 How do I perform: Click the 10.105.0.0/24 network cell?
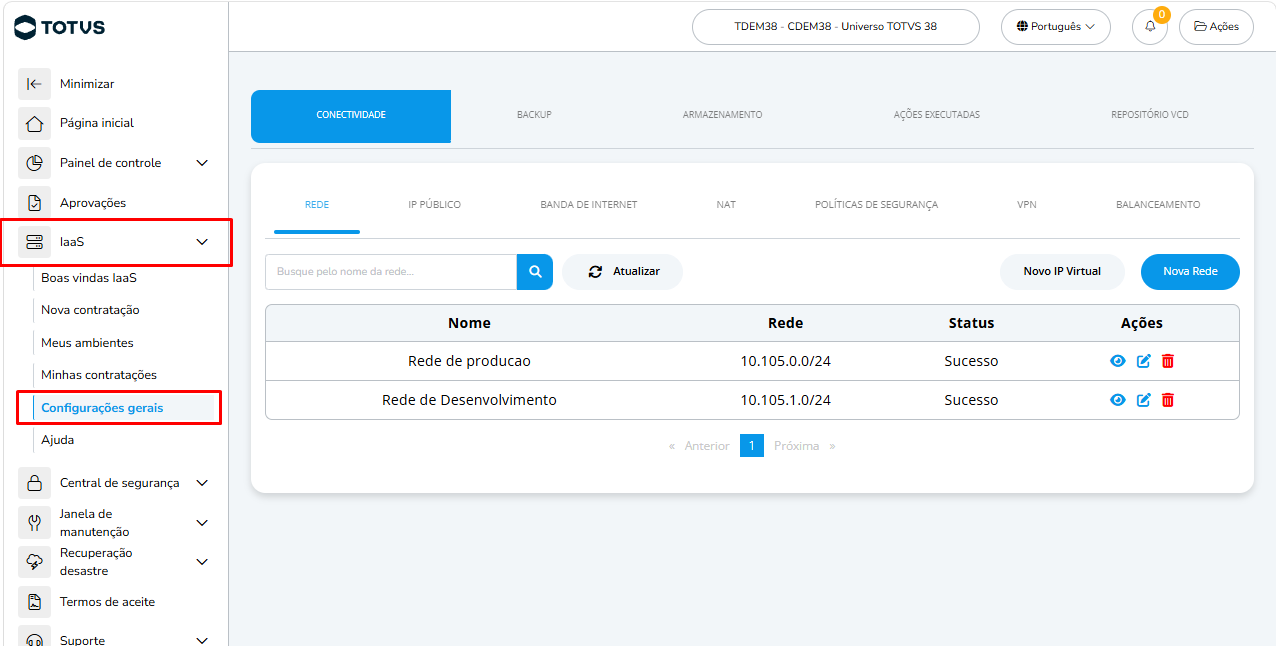[x=786, y=361]
